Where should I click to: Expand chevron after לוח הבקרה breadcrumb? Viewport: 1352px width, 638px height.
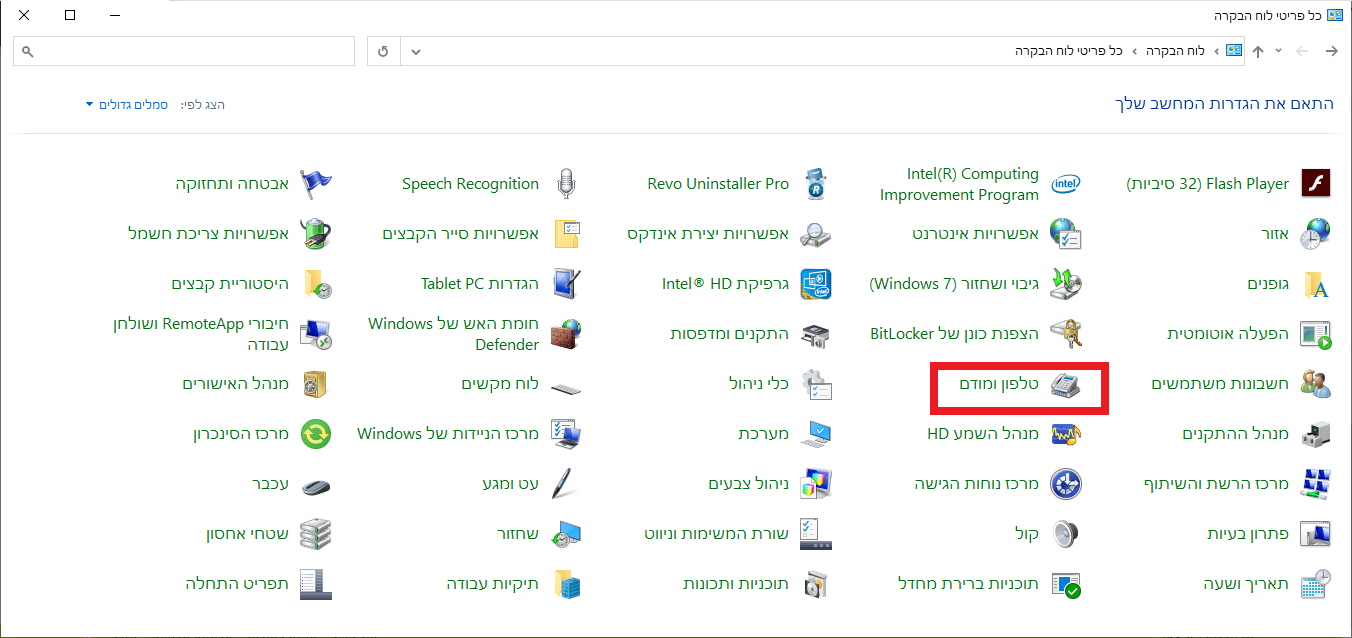1134,51
